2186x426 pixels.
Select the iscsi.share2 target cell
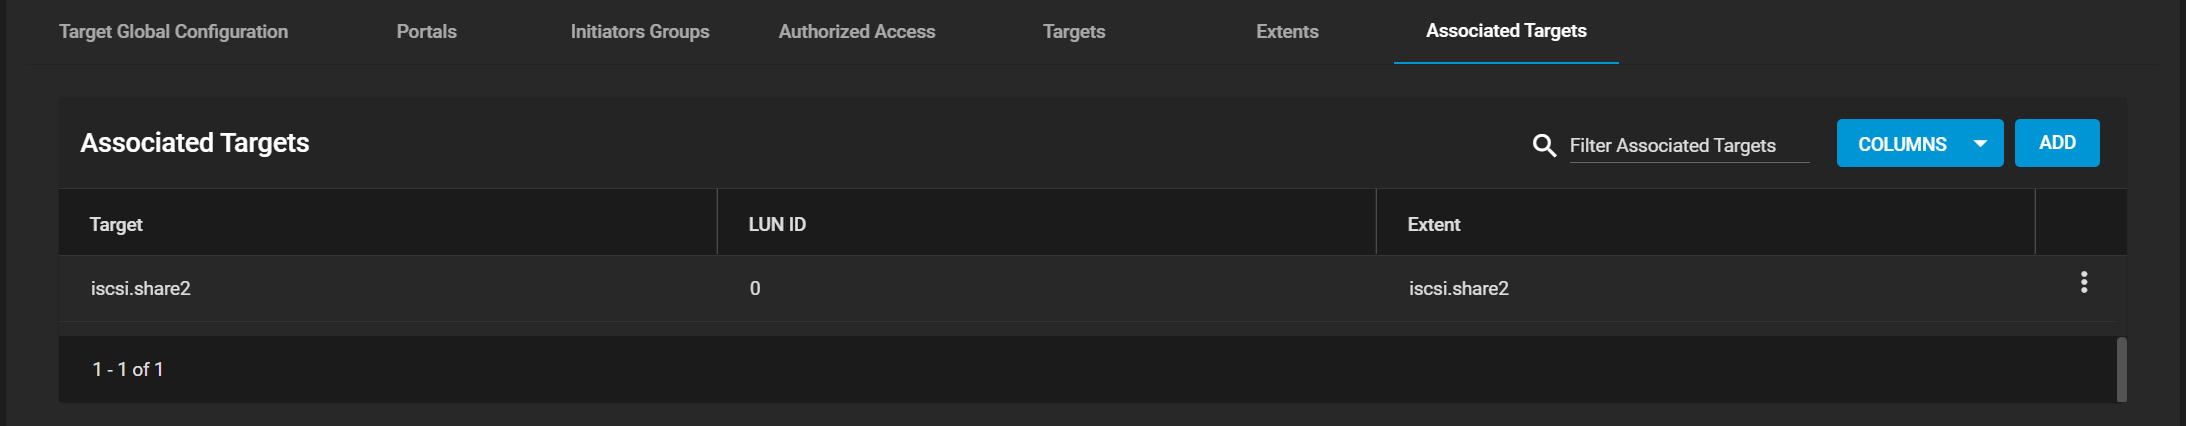[x=140, y=289]
